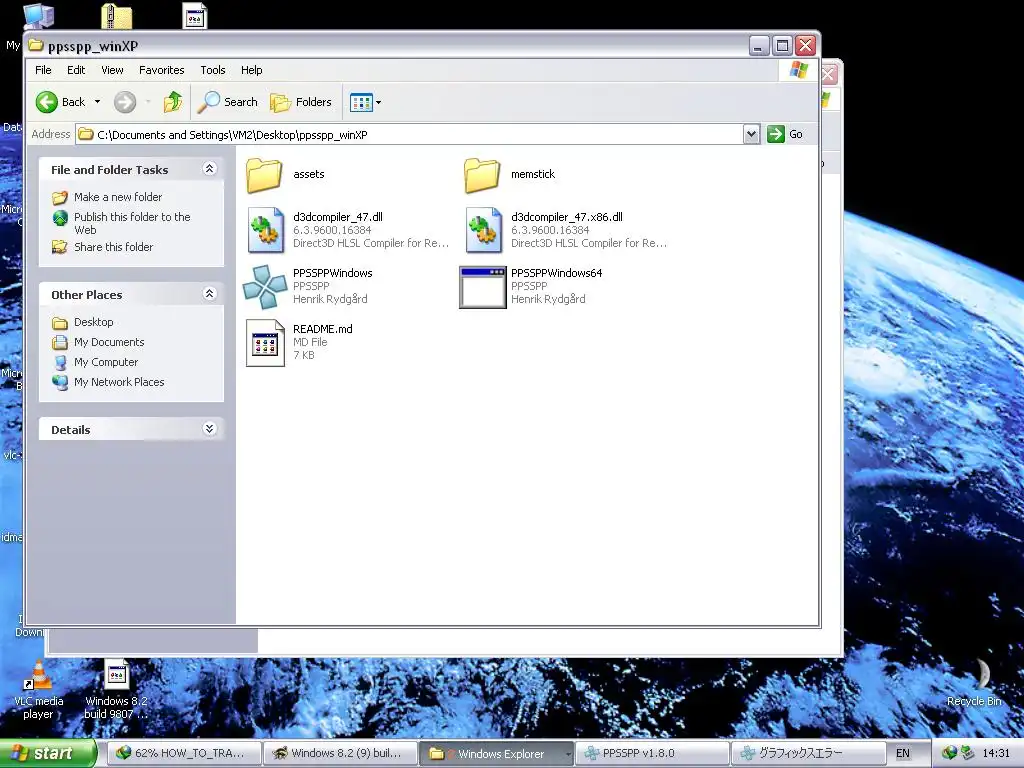Image resolution: width=1024 pixels, height=768 pixels.
Task: Go up one folder level icon
Action: pos(173,102)
